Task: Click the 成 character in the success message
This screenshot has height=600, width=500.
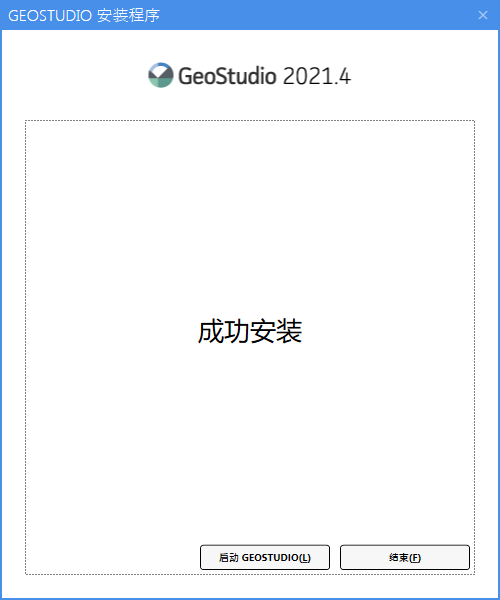Action: [210, 331]
